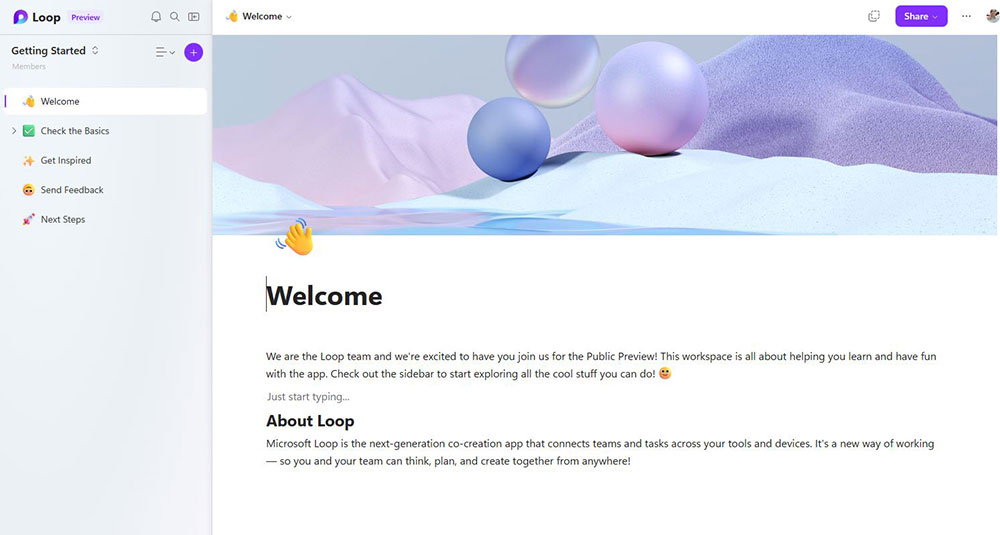Screen dimensions: 1000x535
Task: Open search with the magnifier icon
Action: (x=174, y=17)
